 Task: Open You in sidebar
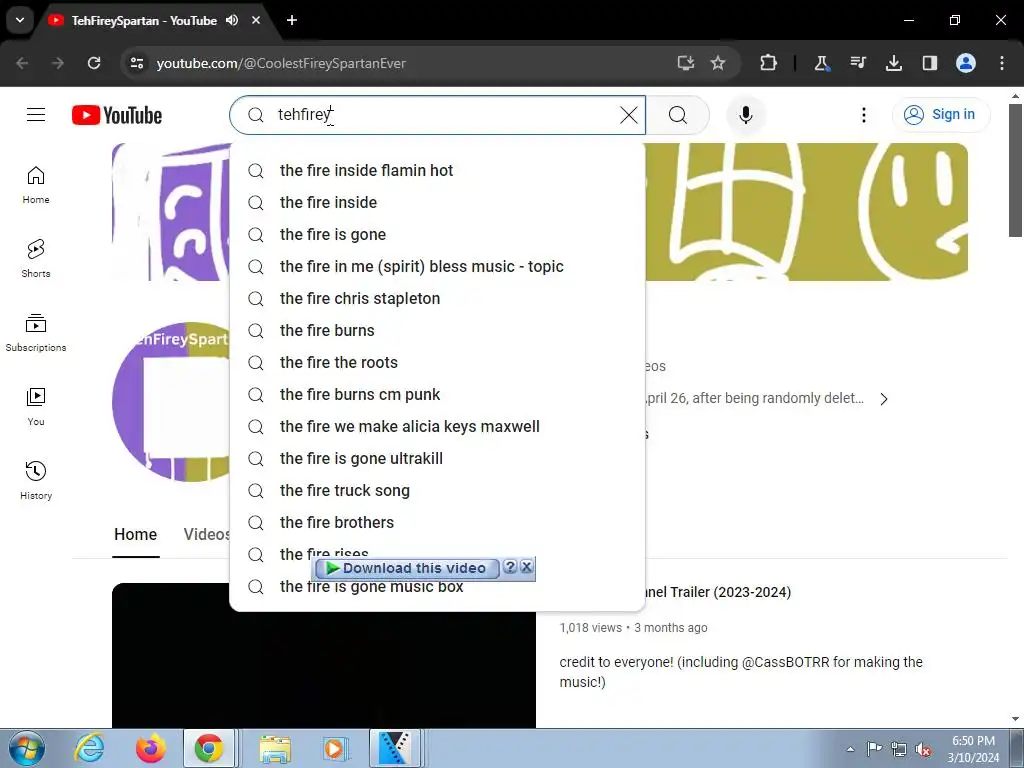click(36, 406)
